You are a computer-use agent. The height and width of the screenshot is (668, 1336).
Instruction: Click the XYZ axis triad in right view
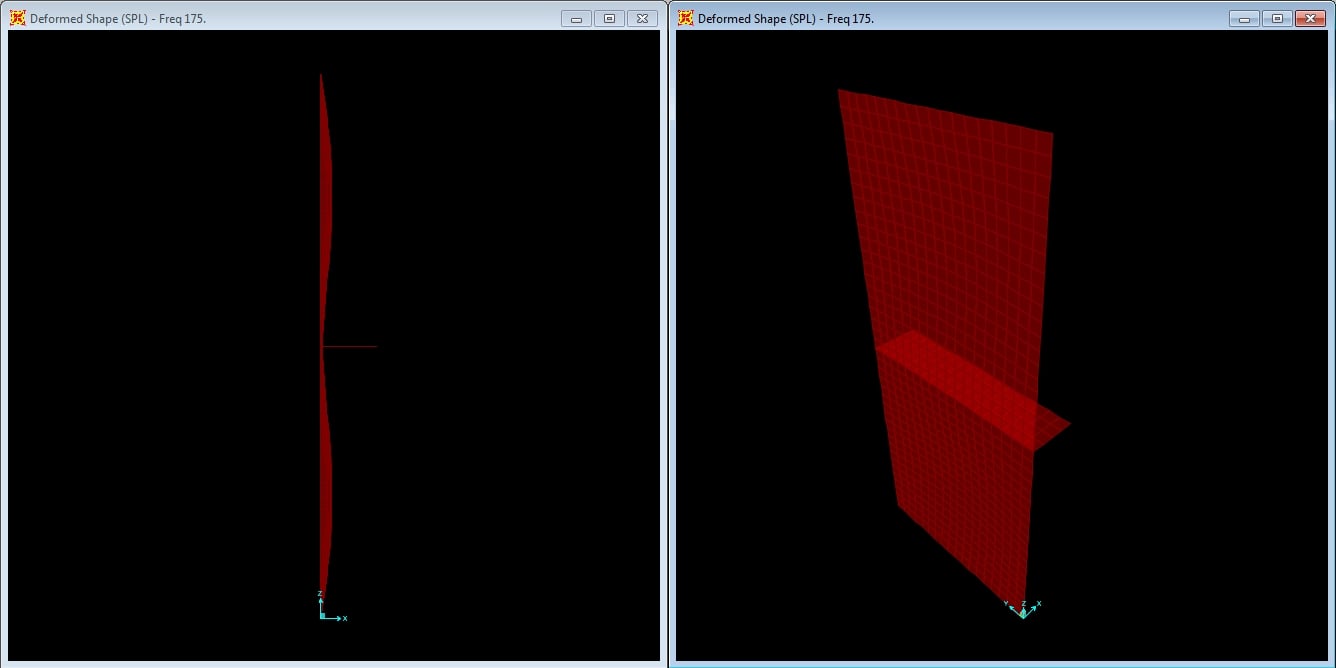coord(1022,609)
